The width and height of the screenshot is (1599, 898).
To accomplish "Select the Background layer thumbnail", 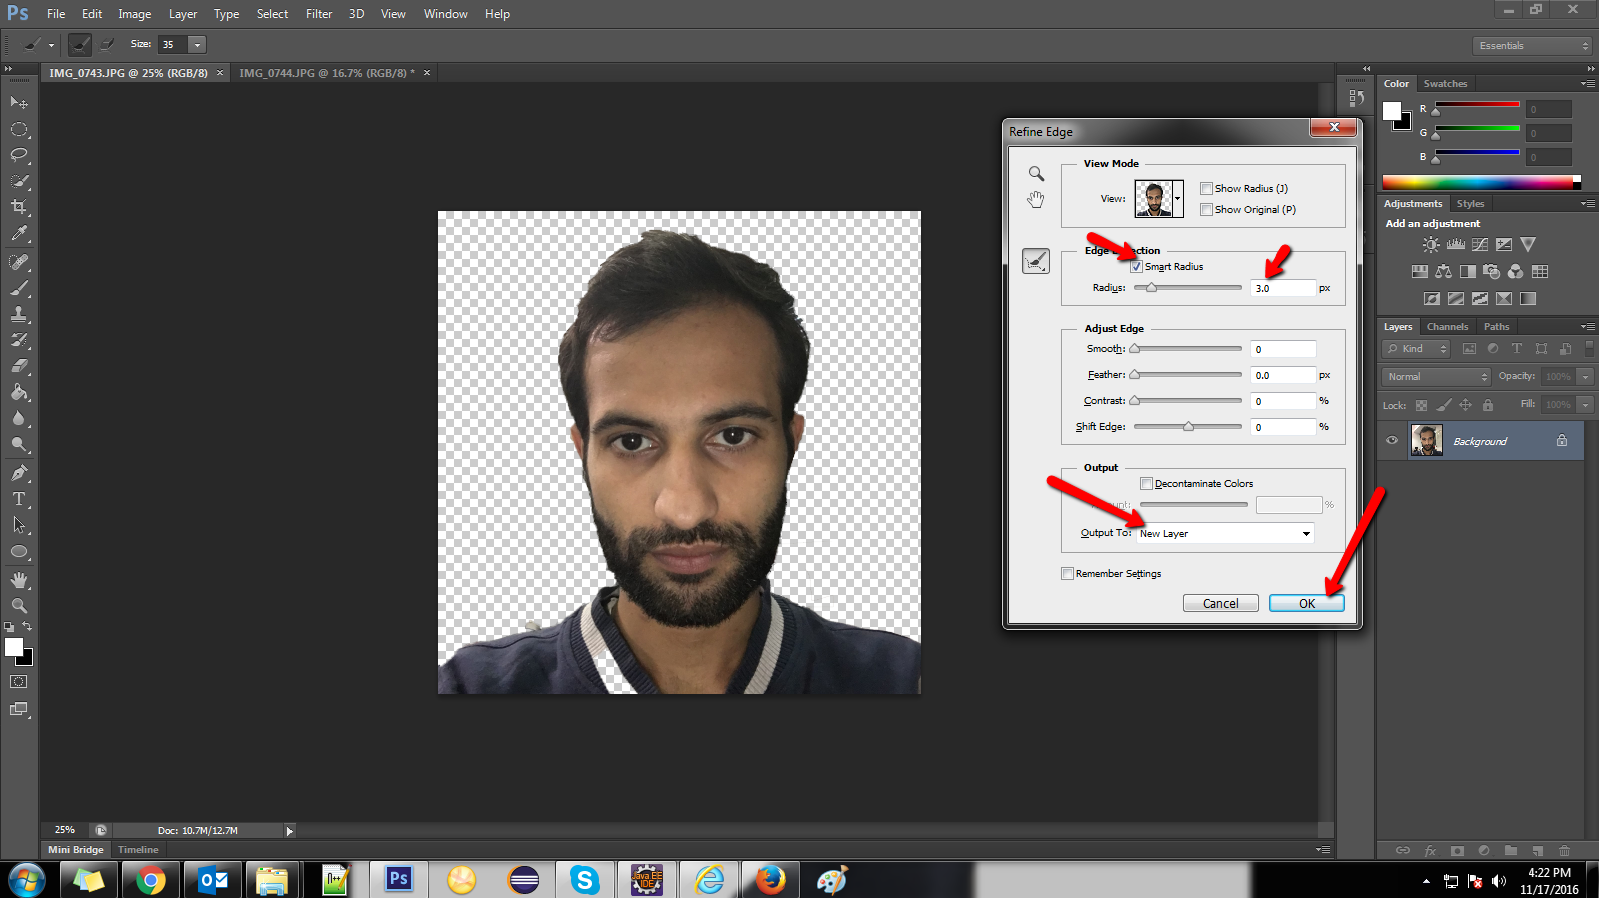I will point(1426,441).
